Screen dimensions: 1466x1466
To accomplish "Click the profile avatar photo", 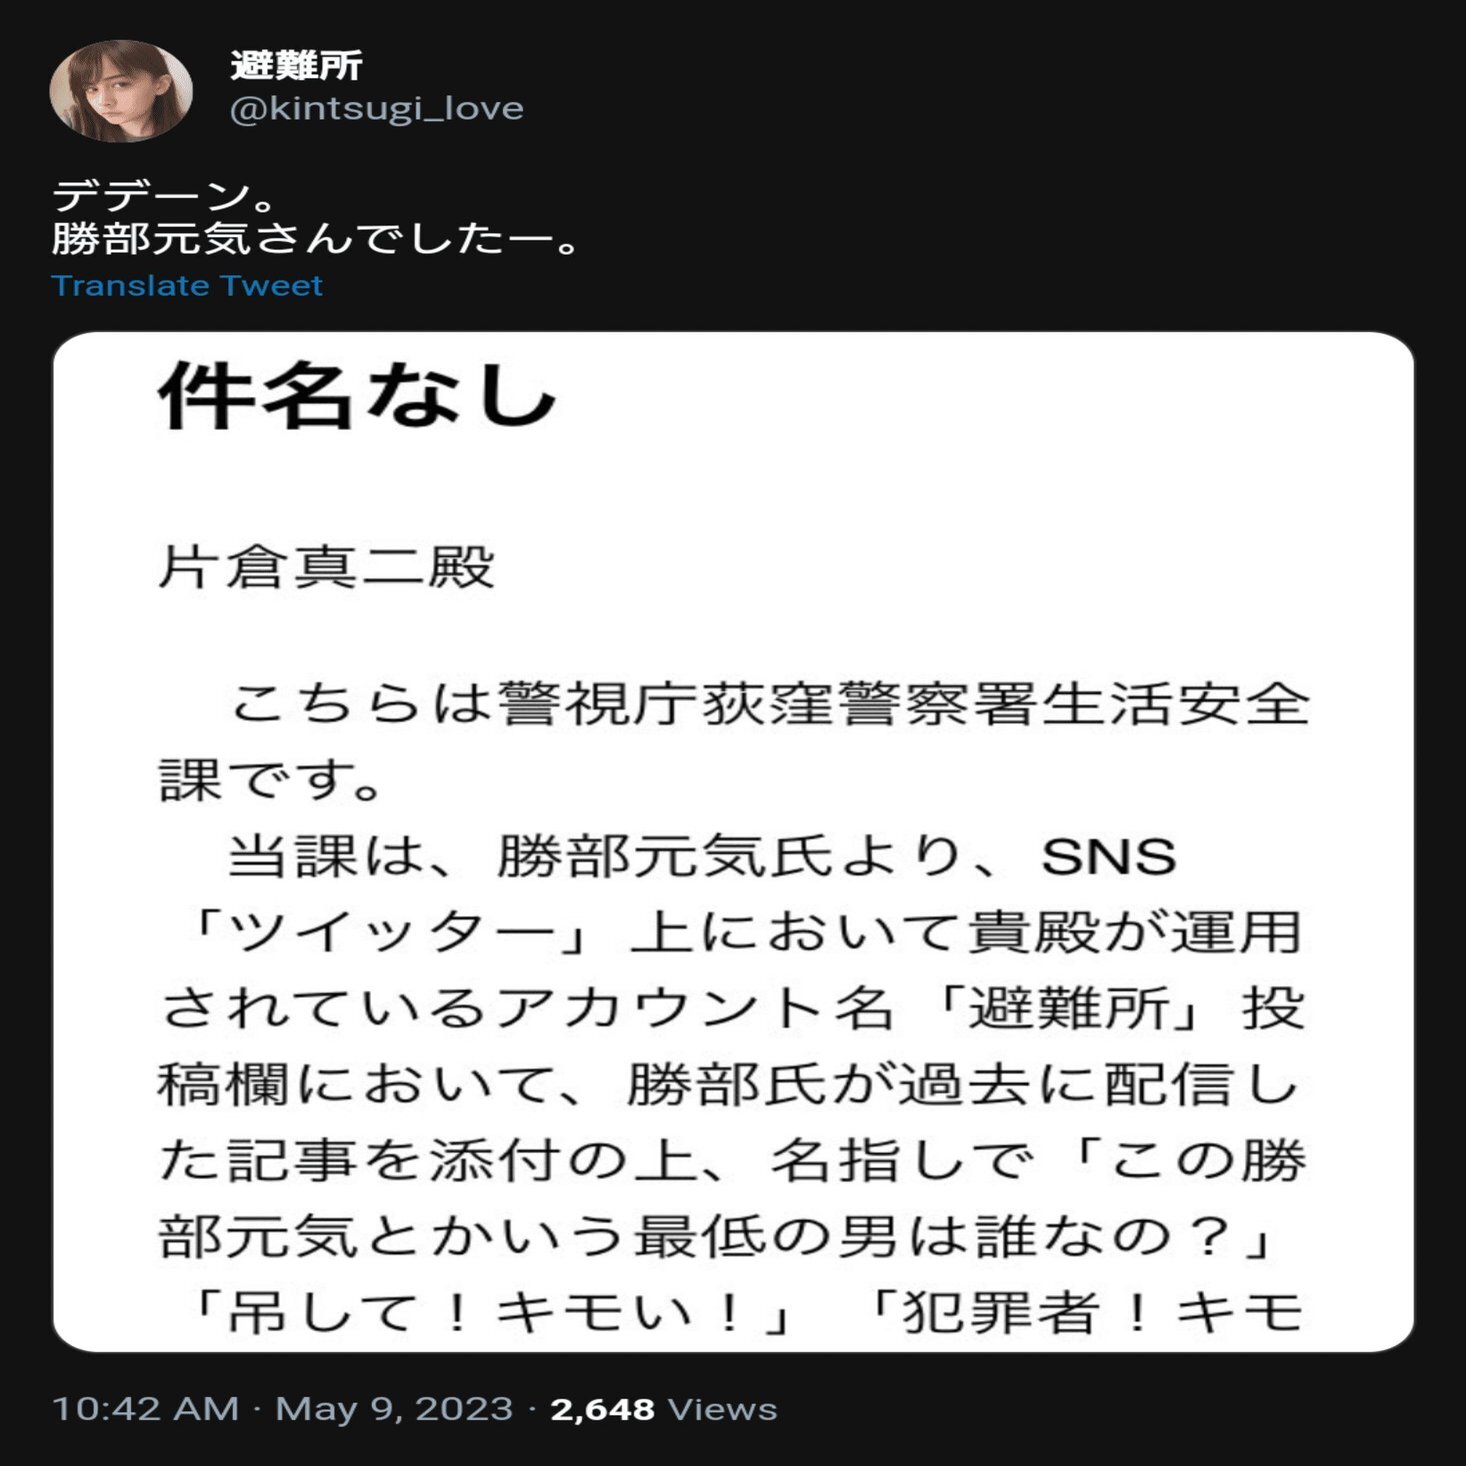I will 121,91.
